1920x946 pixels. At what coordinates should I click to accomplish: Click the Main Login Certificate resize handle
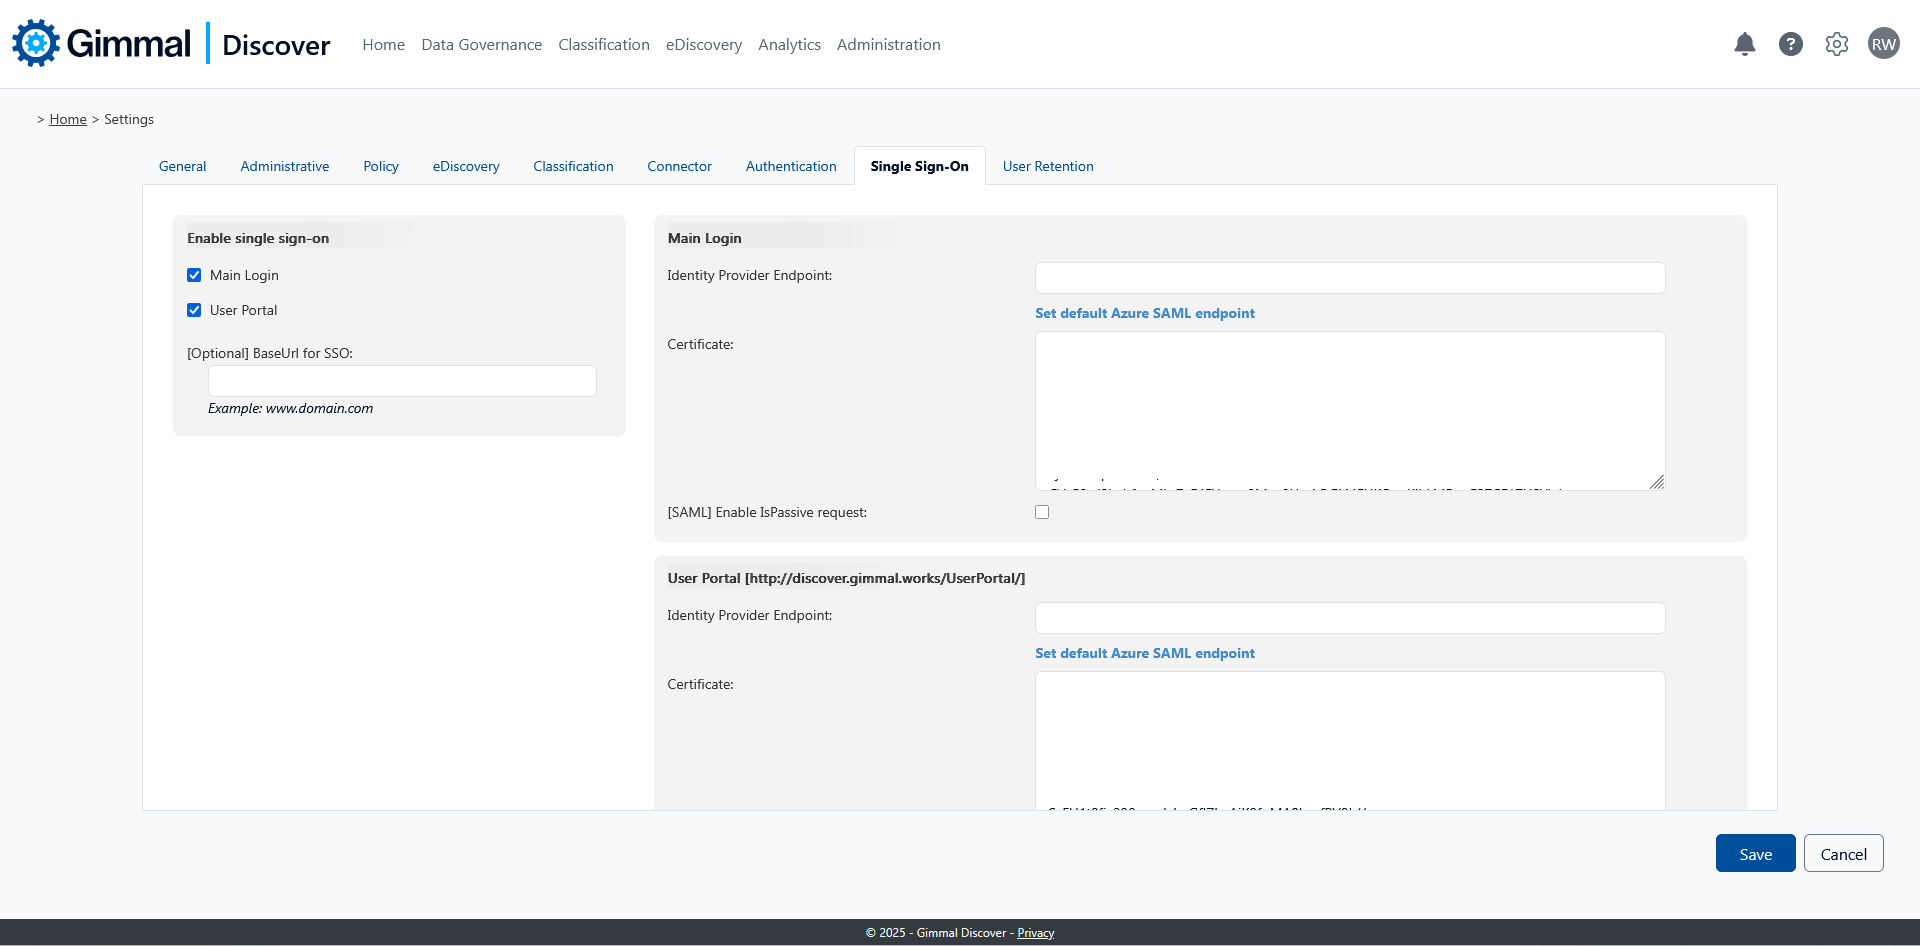click(x=1656, y=482)
